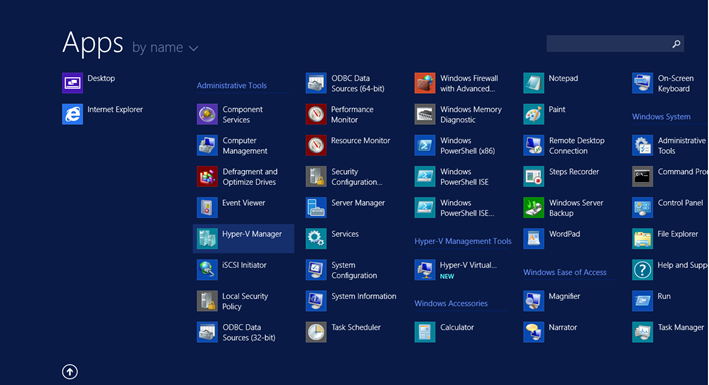Open the 'by name' sort dropdown
This screenshot has height=385, width=709.
(x=165, y=47)
